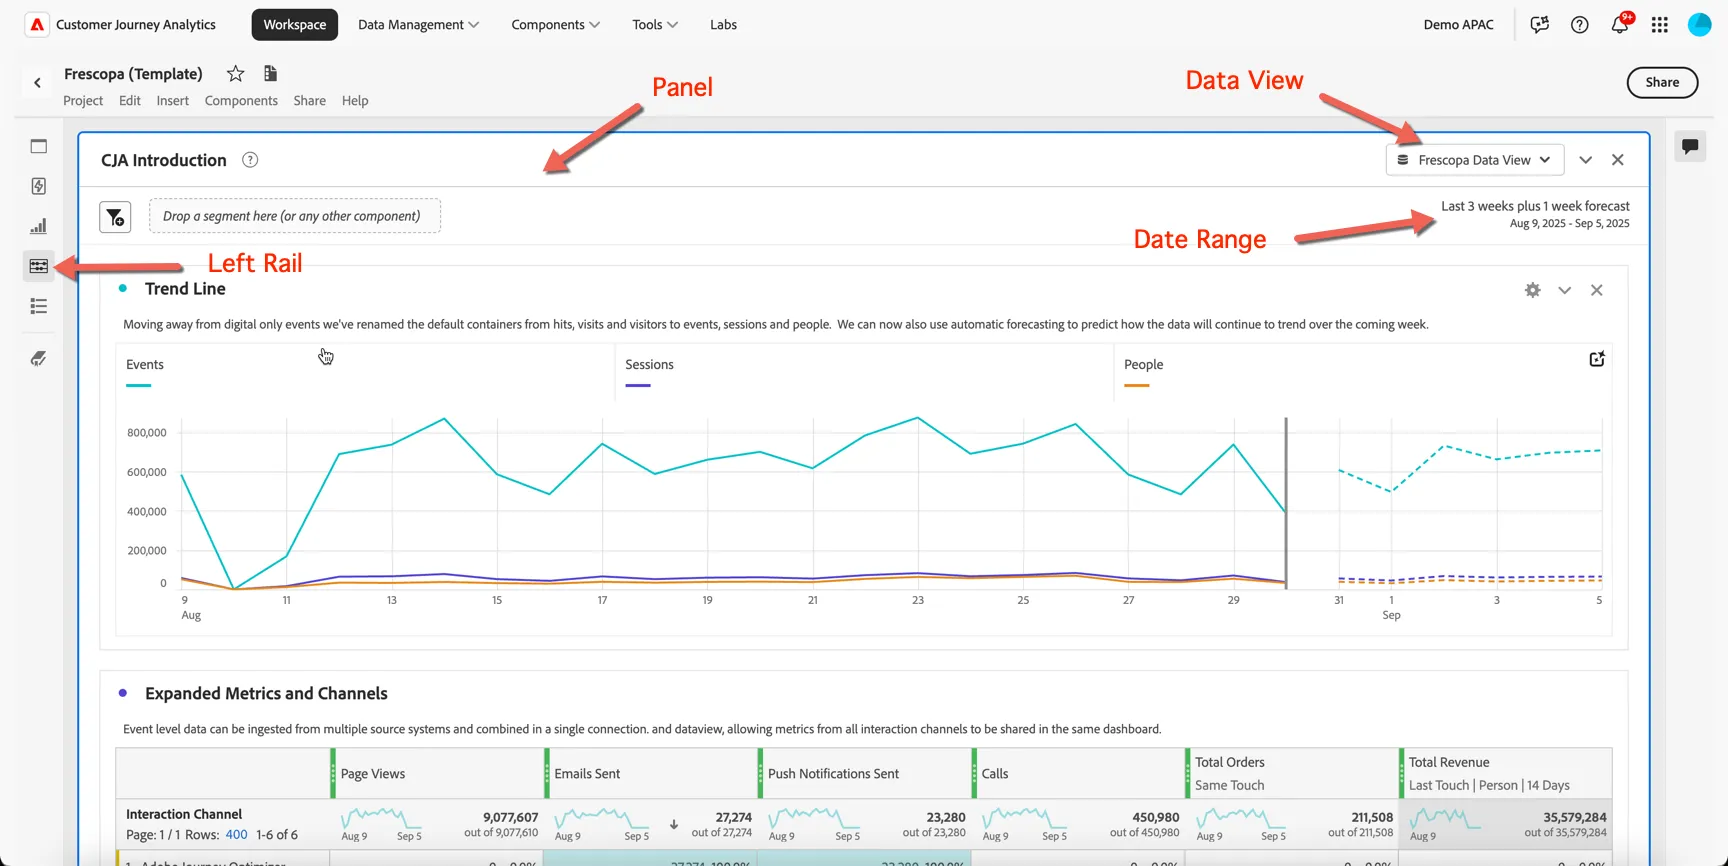Open the Panels icon in left rail
Screen dimensions: 1728x866
39,146
